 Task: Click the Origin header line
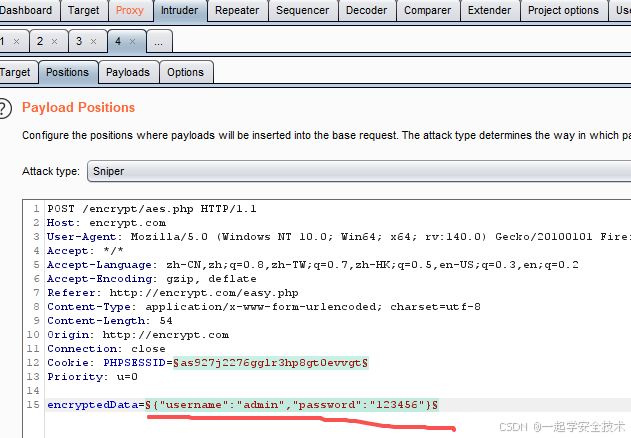coord(138,335)
